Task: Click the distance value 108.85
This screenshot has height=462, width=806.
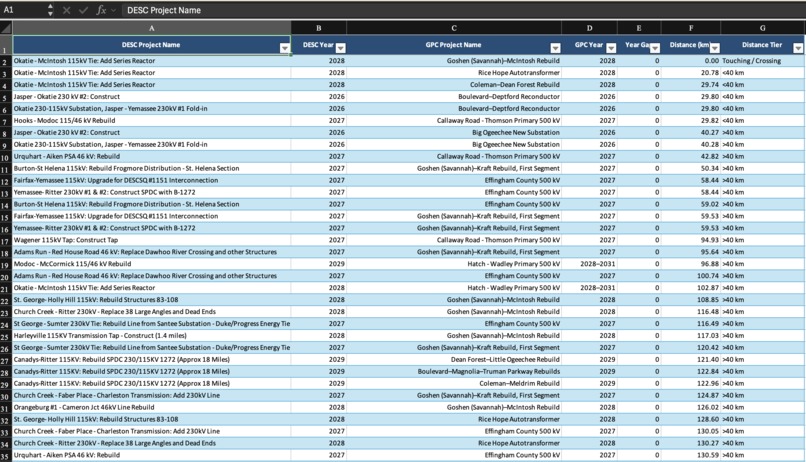Action: pos(708,300)
